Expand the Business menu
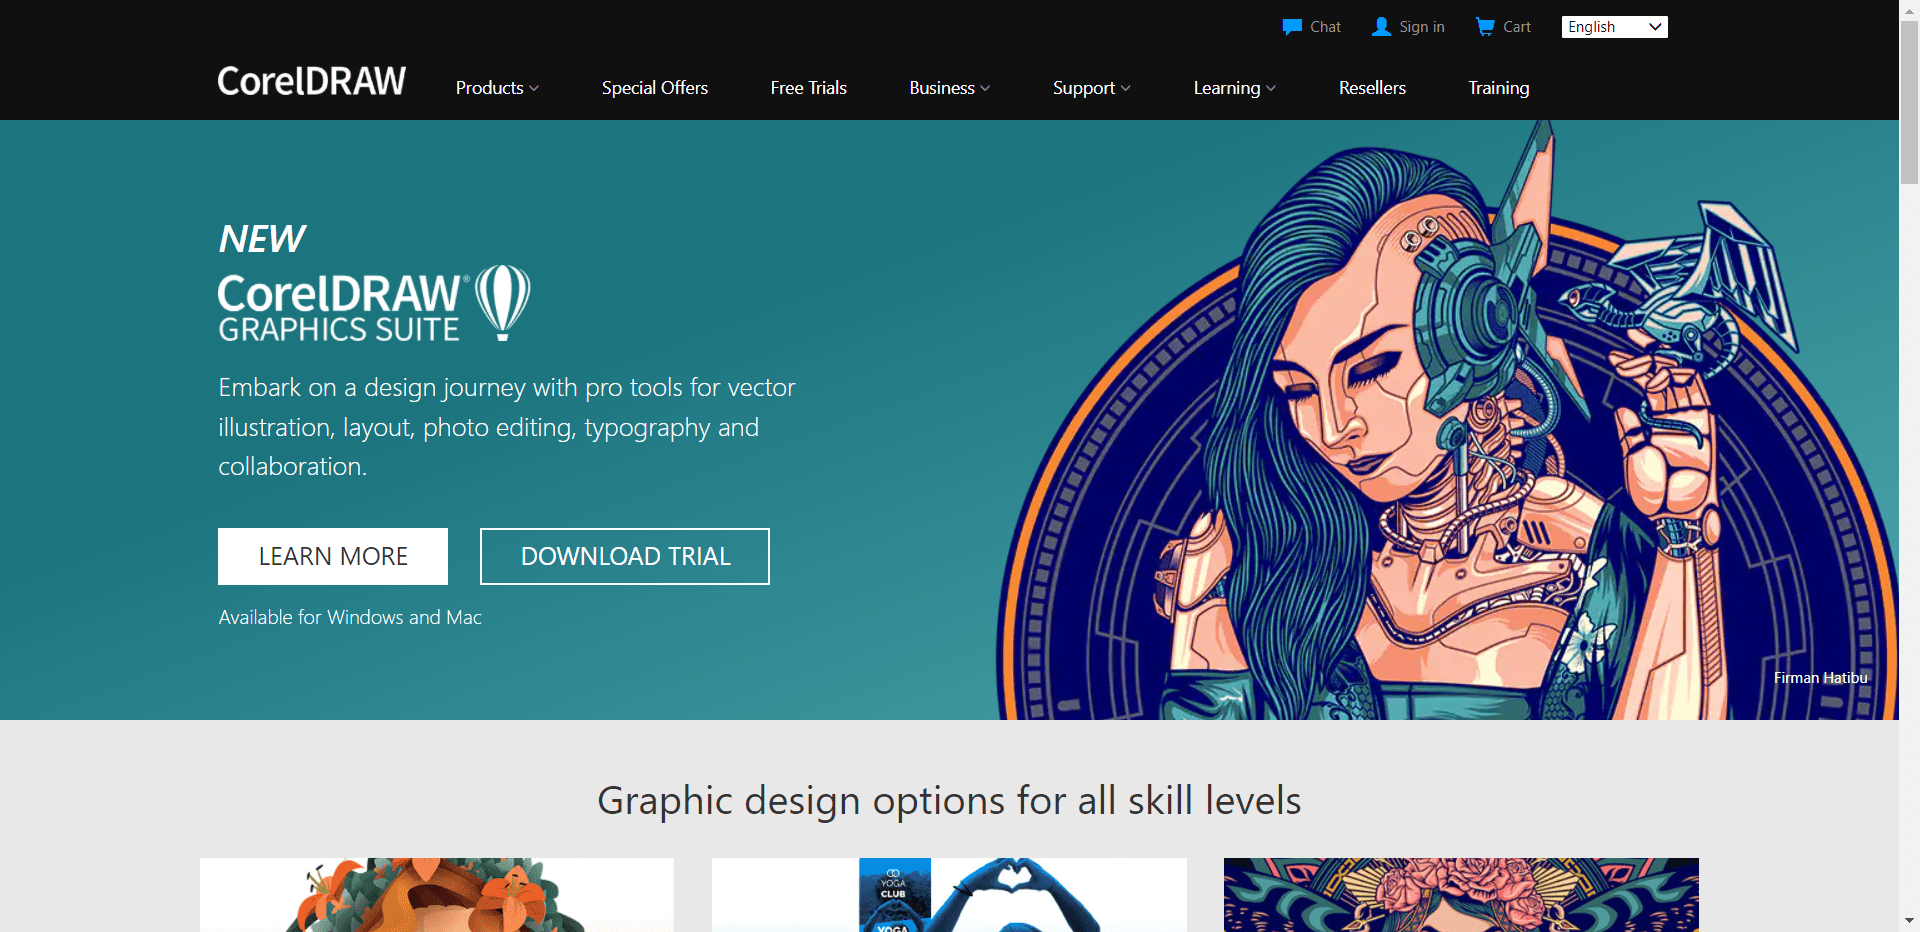This screenshot has width=1920, height=932. tap(950, 88)
